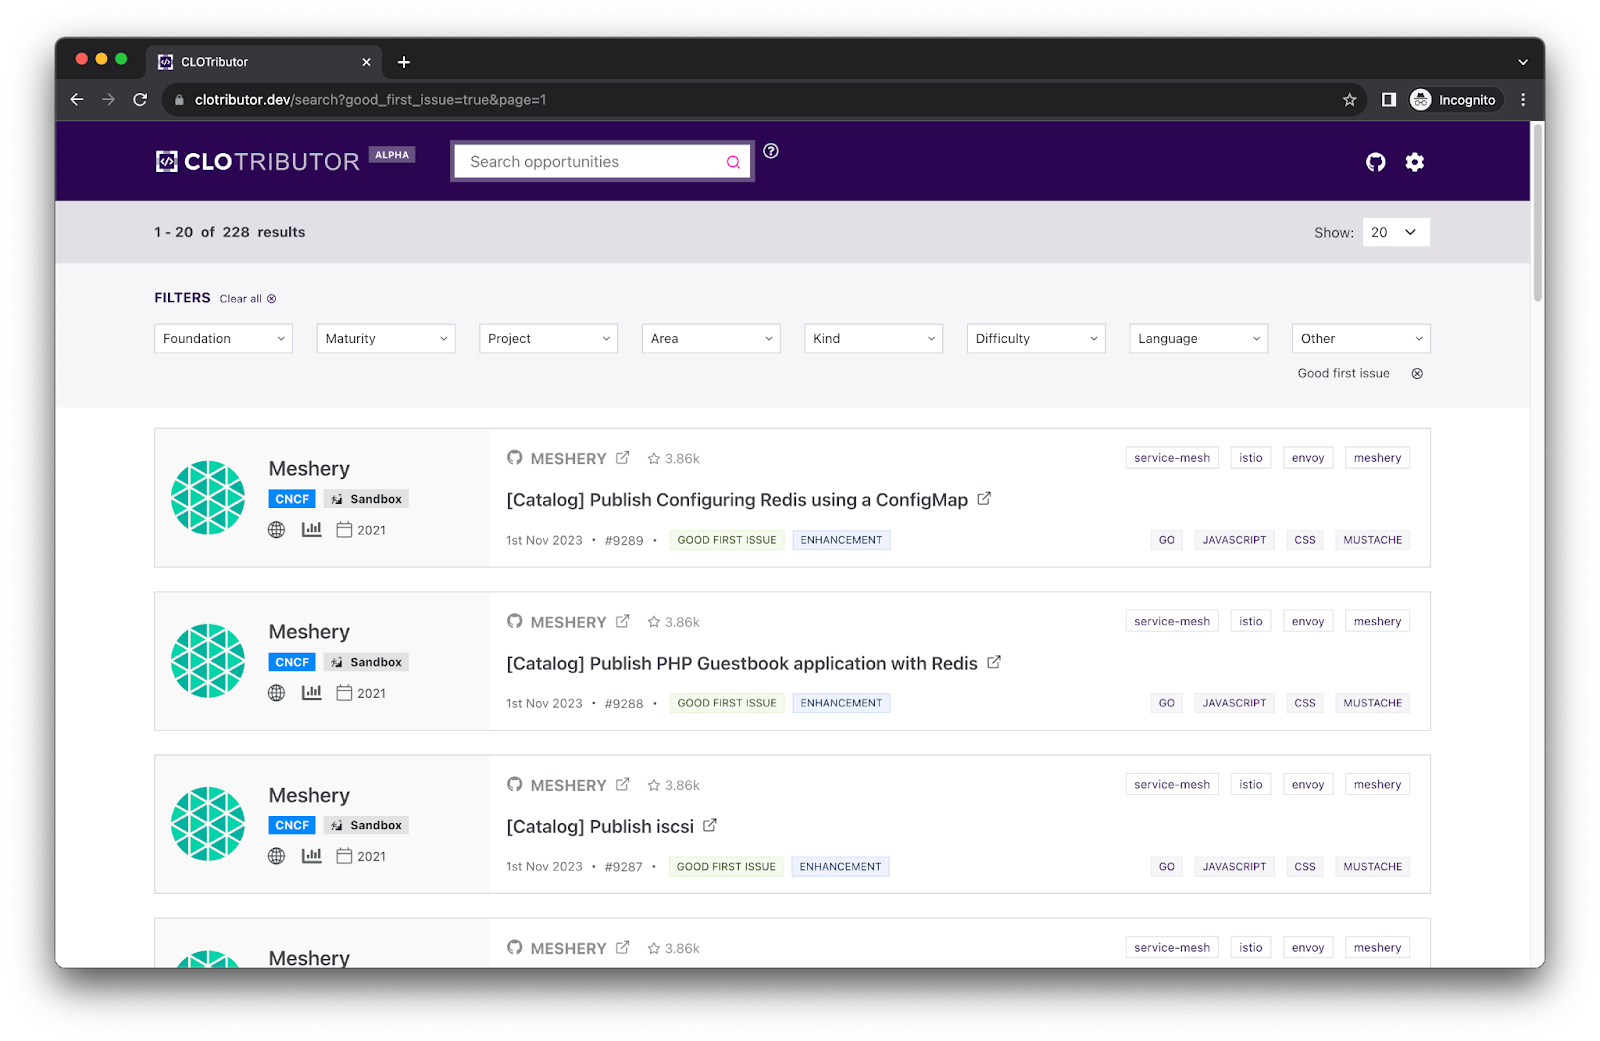
Task: Click JAVASCRIPT language tag on #9289 card
Action: 1234,540
